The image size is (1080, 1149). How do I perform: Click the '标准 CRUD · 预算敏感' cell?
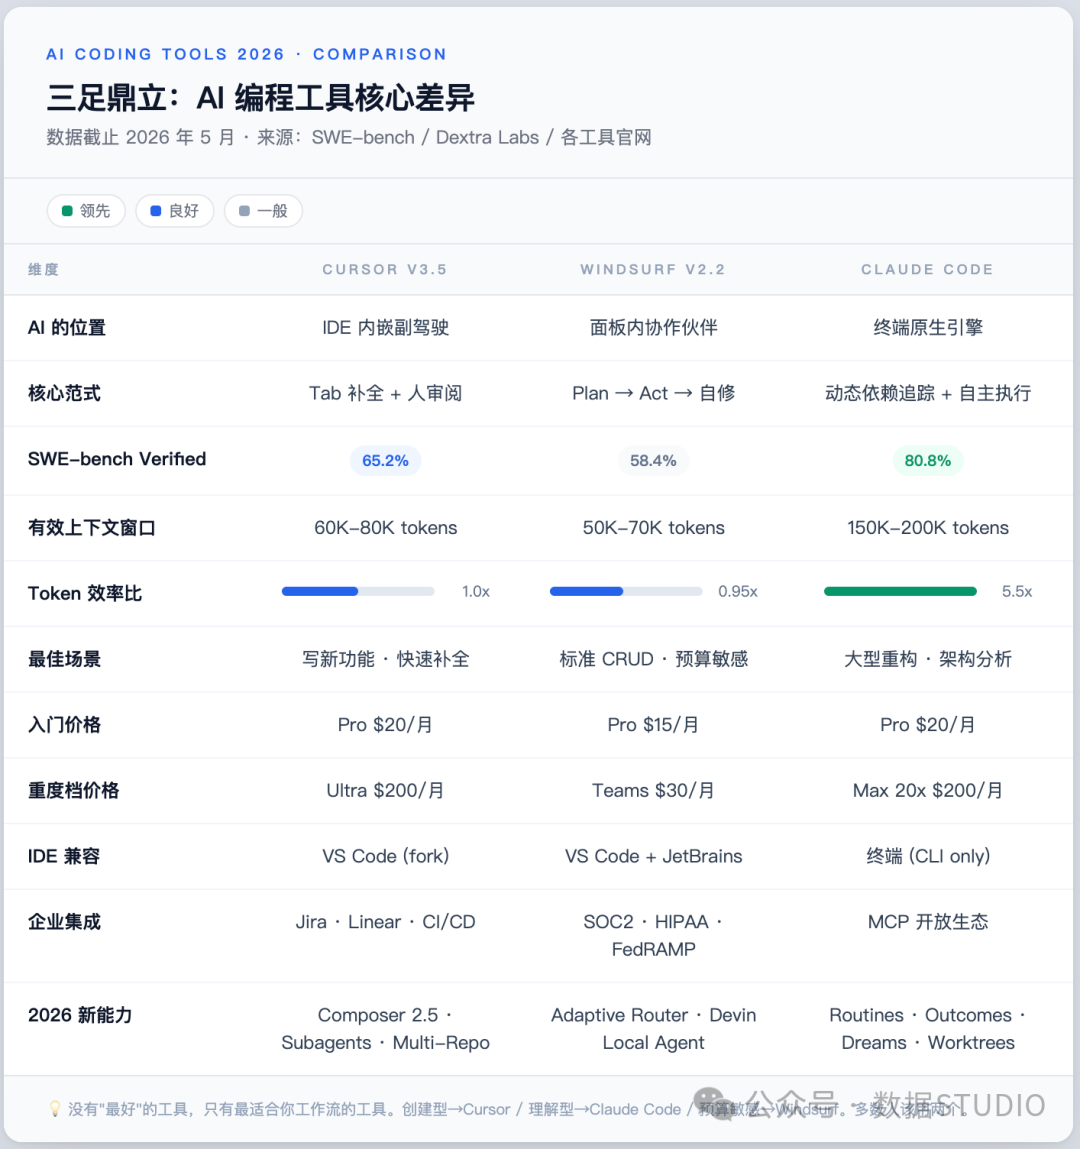pyautogui.click(x=654, y=659)
